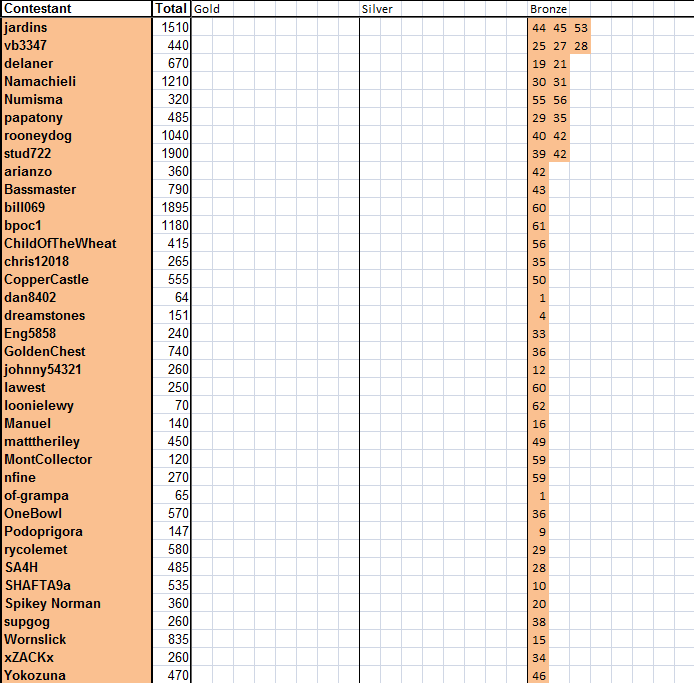The width and height of the screenshot is (694, 683).
Task: Select the Bassmaster name cell
Action: tap(77, 189)
